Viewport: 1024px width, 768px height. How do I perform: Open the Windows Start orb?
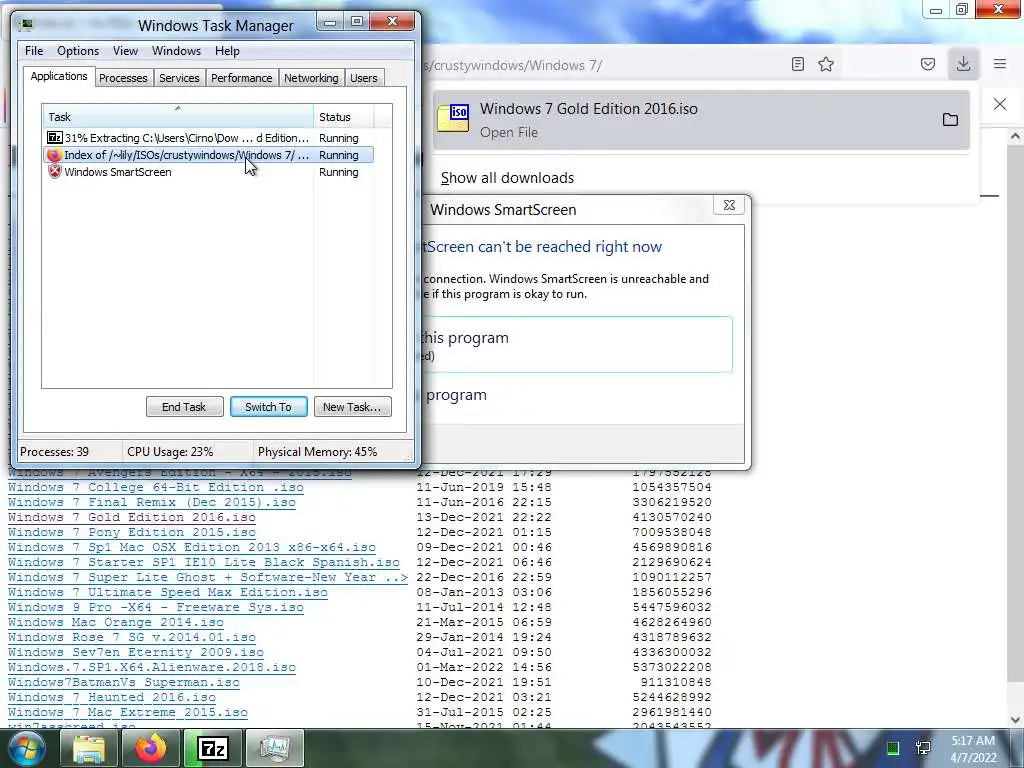click(26, 748)
